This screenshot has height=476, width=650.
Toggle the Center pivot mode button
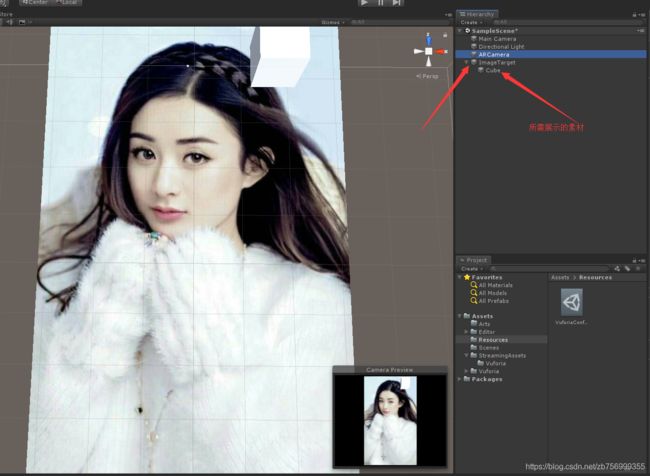[36, 2]
